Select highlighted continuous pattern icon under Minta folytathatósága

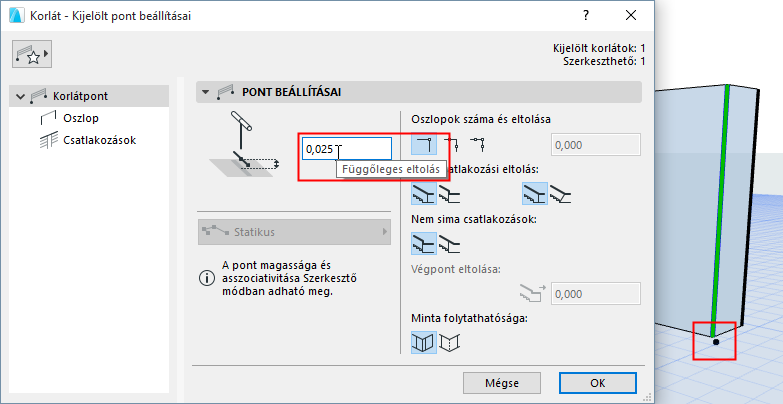[424, 342]
